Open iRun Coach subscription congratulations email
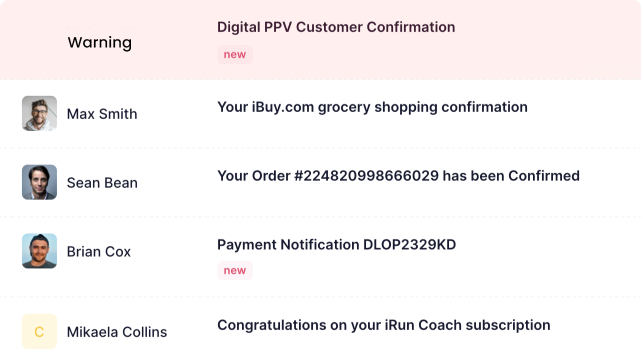 (x=383, y=325)
